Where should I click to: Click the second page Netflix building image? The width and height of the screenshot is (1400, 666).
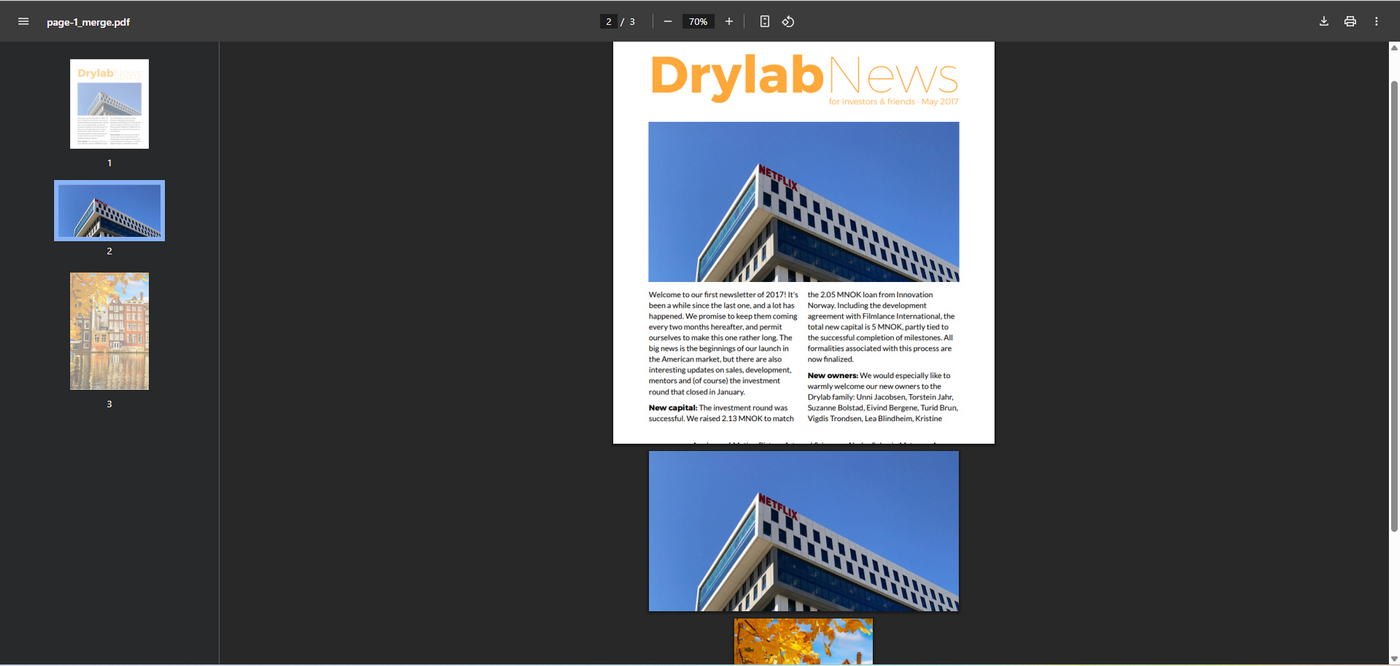[x=804, y=531]
